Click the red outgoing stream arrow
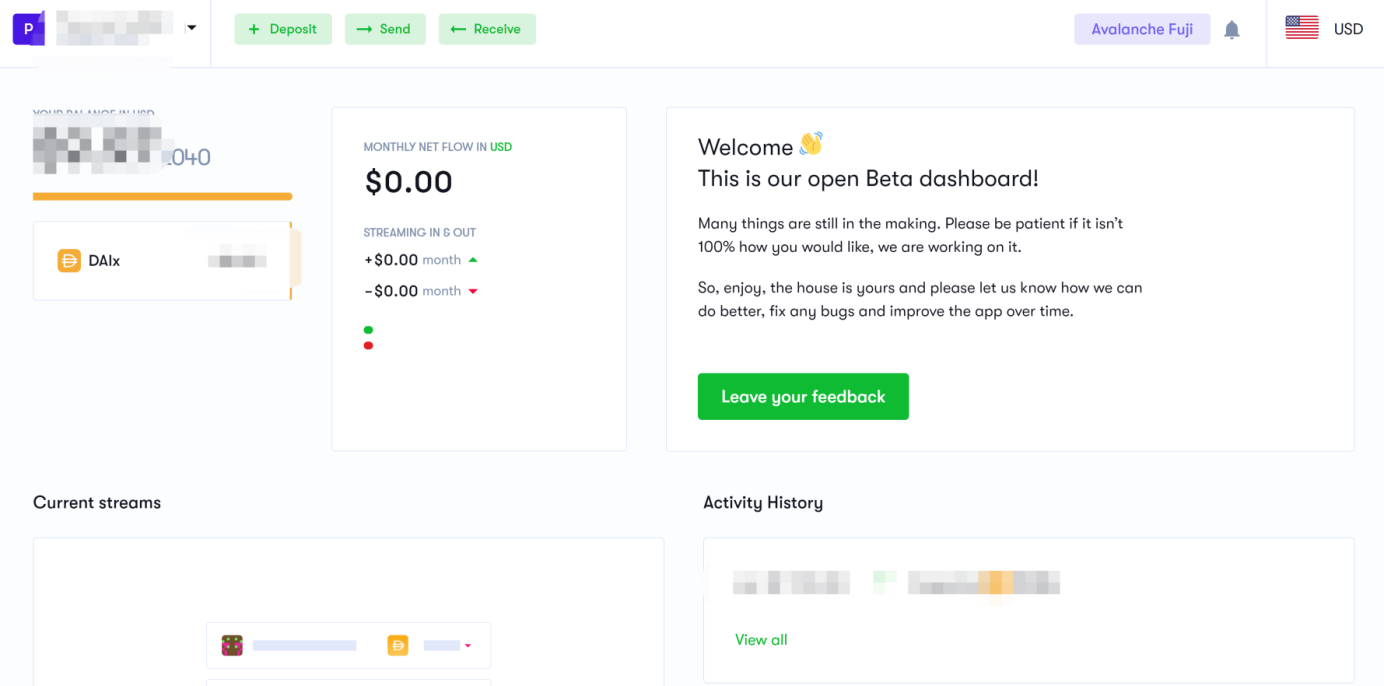 pos(473,291)
